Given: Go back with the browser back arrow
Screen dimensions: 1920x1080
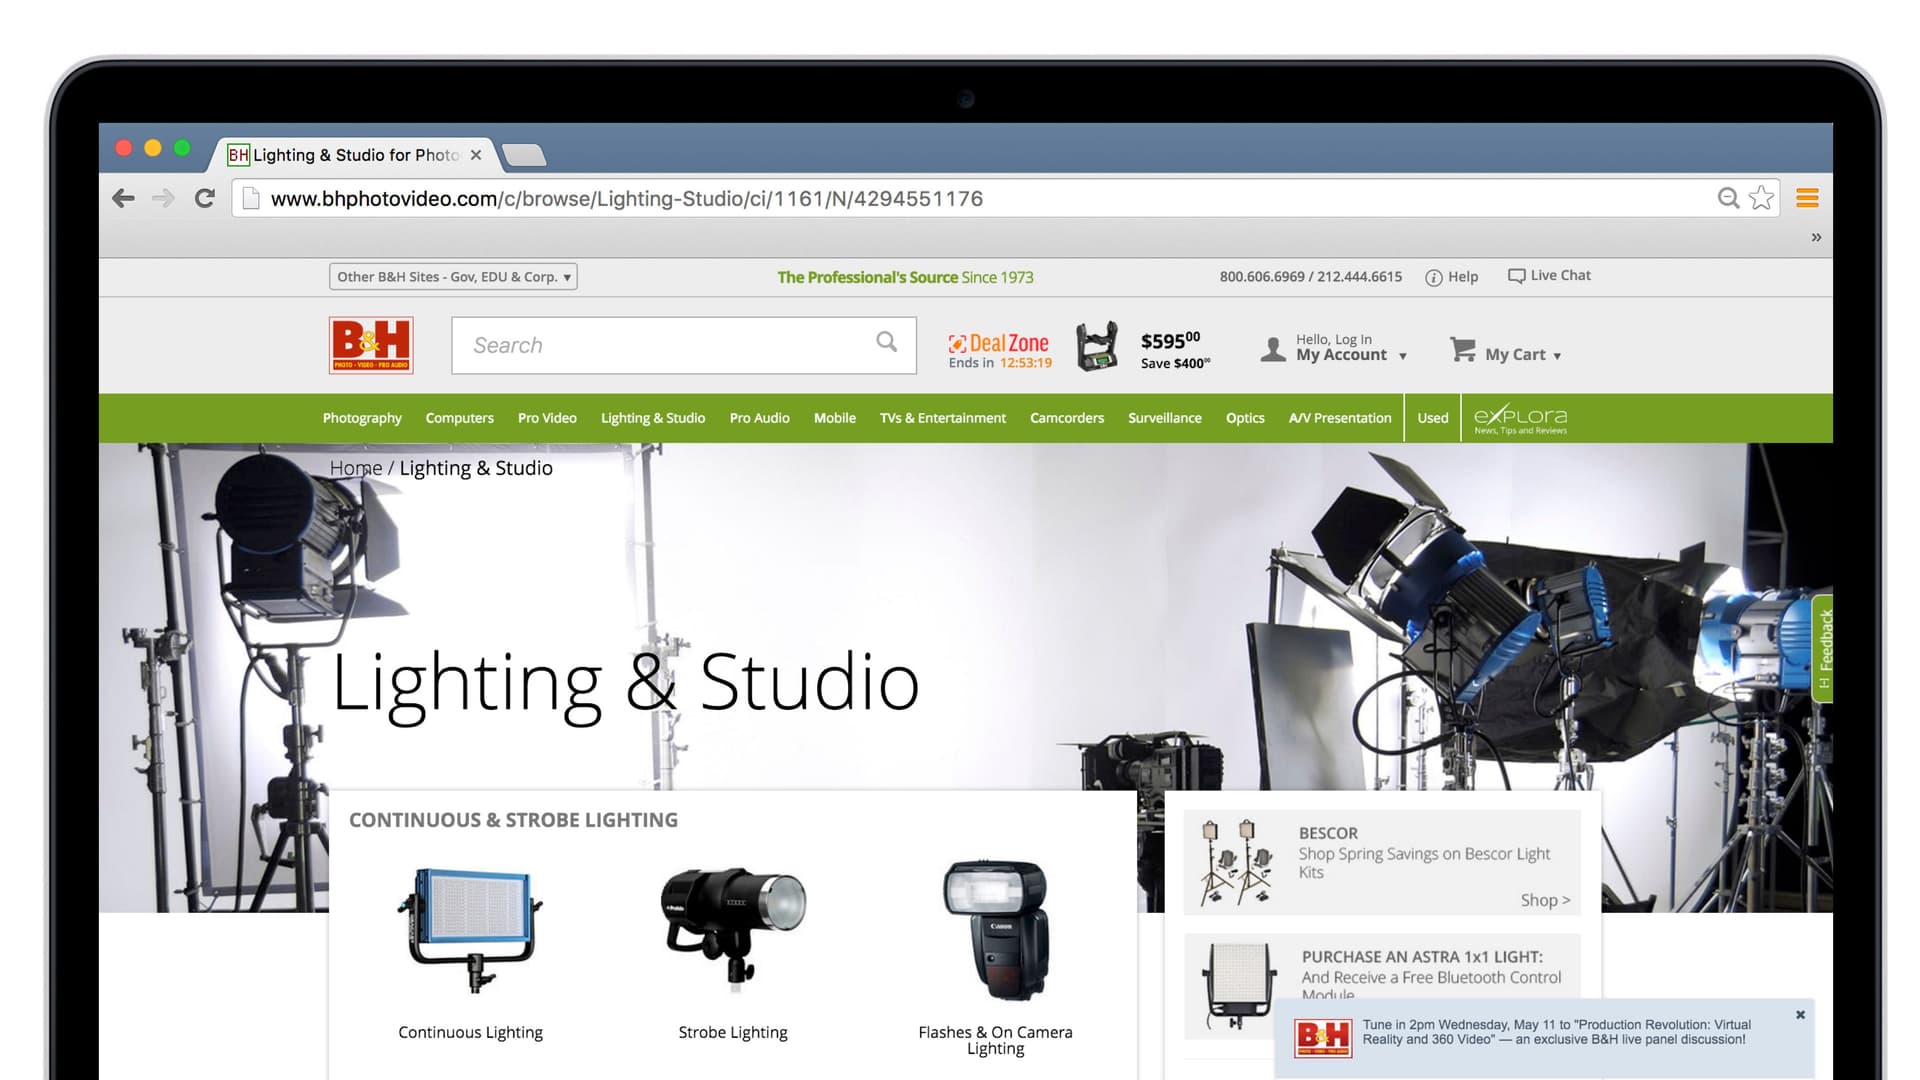Looking at the screenshot, I should pyautogui.click(x=124, y=198).
